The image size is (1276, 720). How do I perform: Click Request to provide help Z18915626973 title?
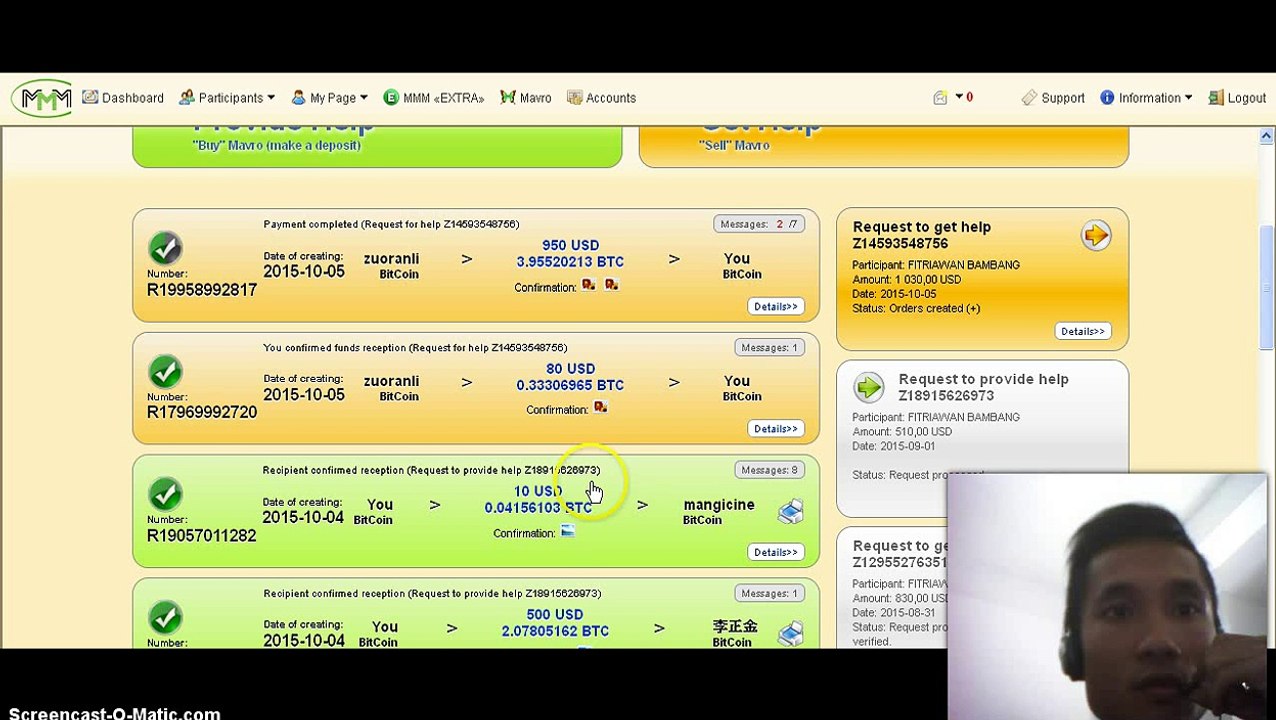coord(983,387)
